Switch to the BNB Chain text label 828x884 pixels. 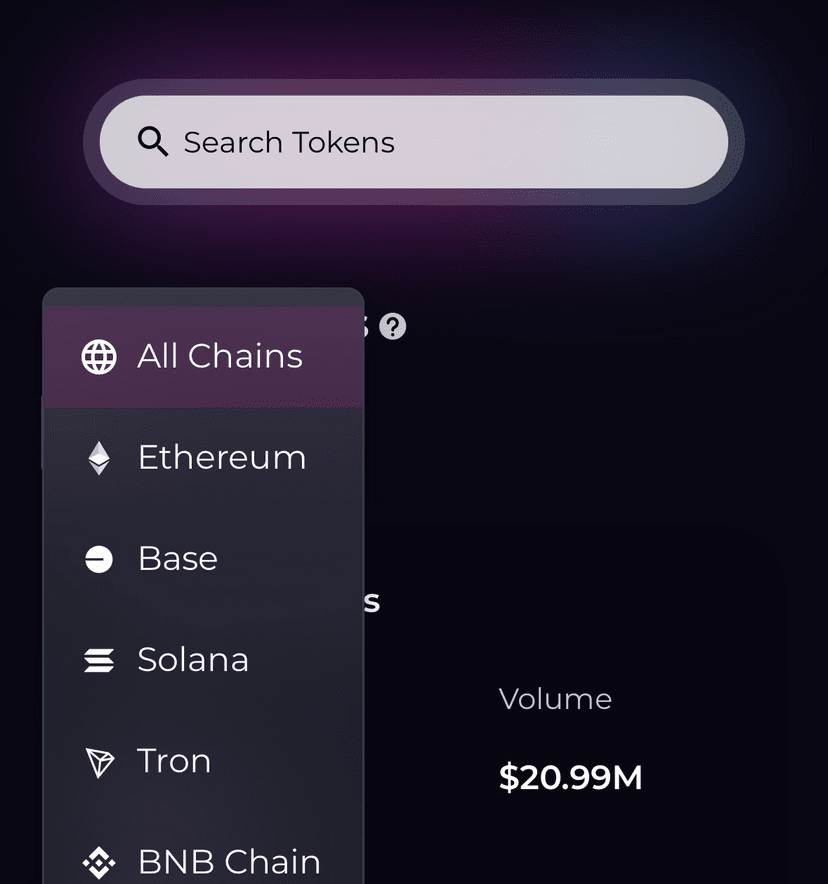[229, 862]
